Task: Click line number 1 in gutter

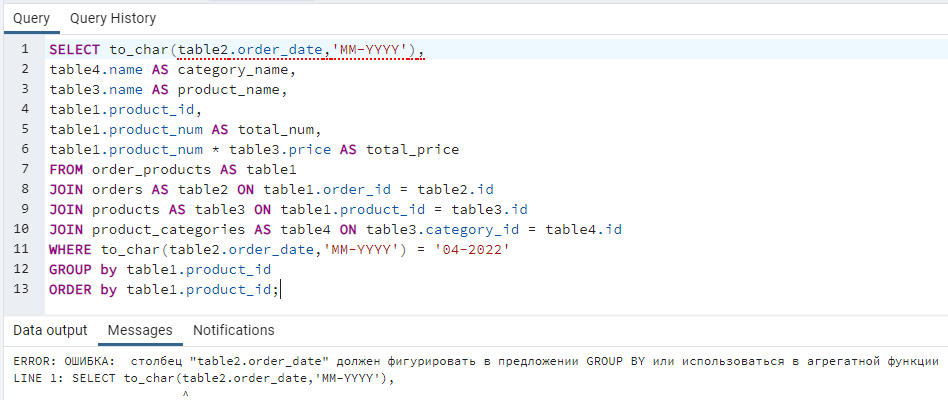Action: [25, 49]
